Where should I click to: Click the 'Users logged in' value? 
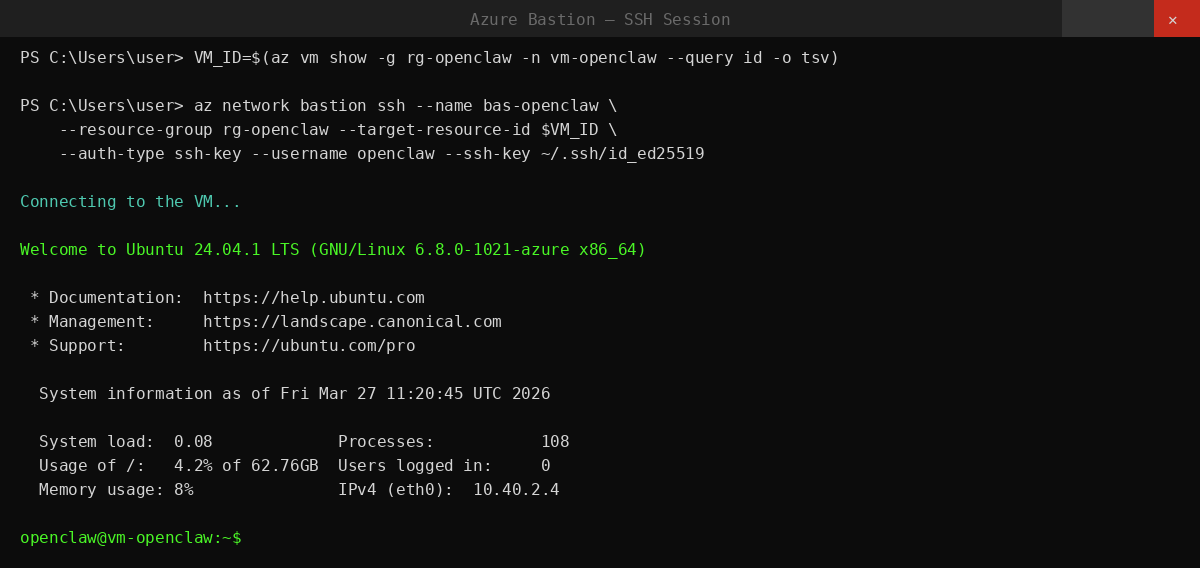(x=545, y=466)
